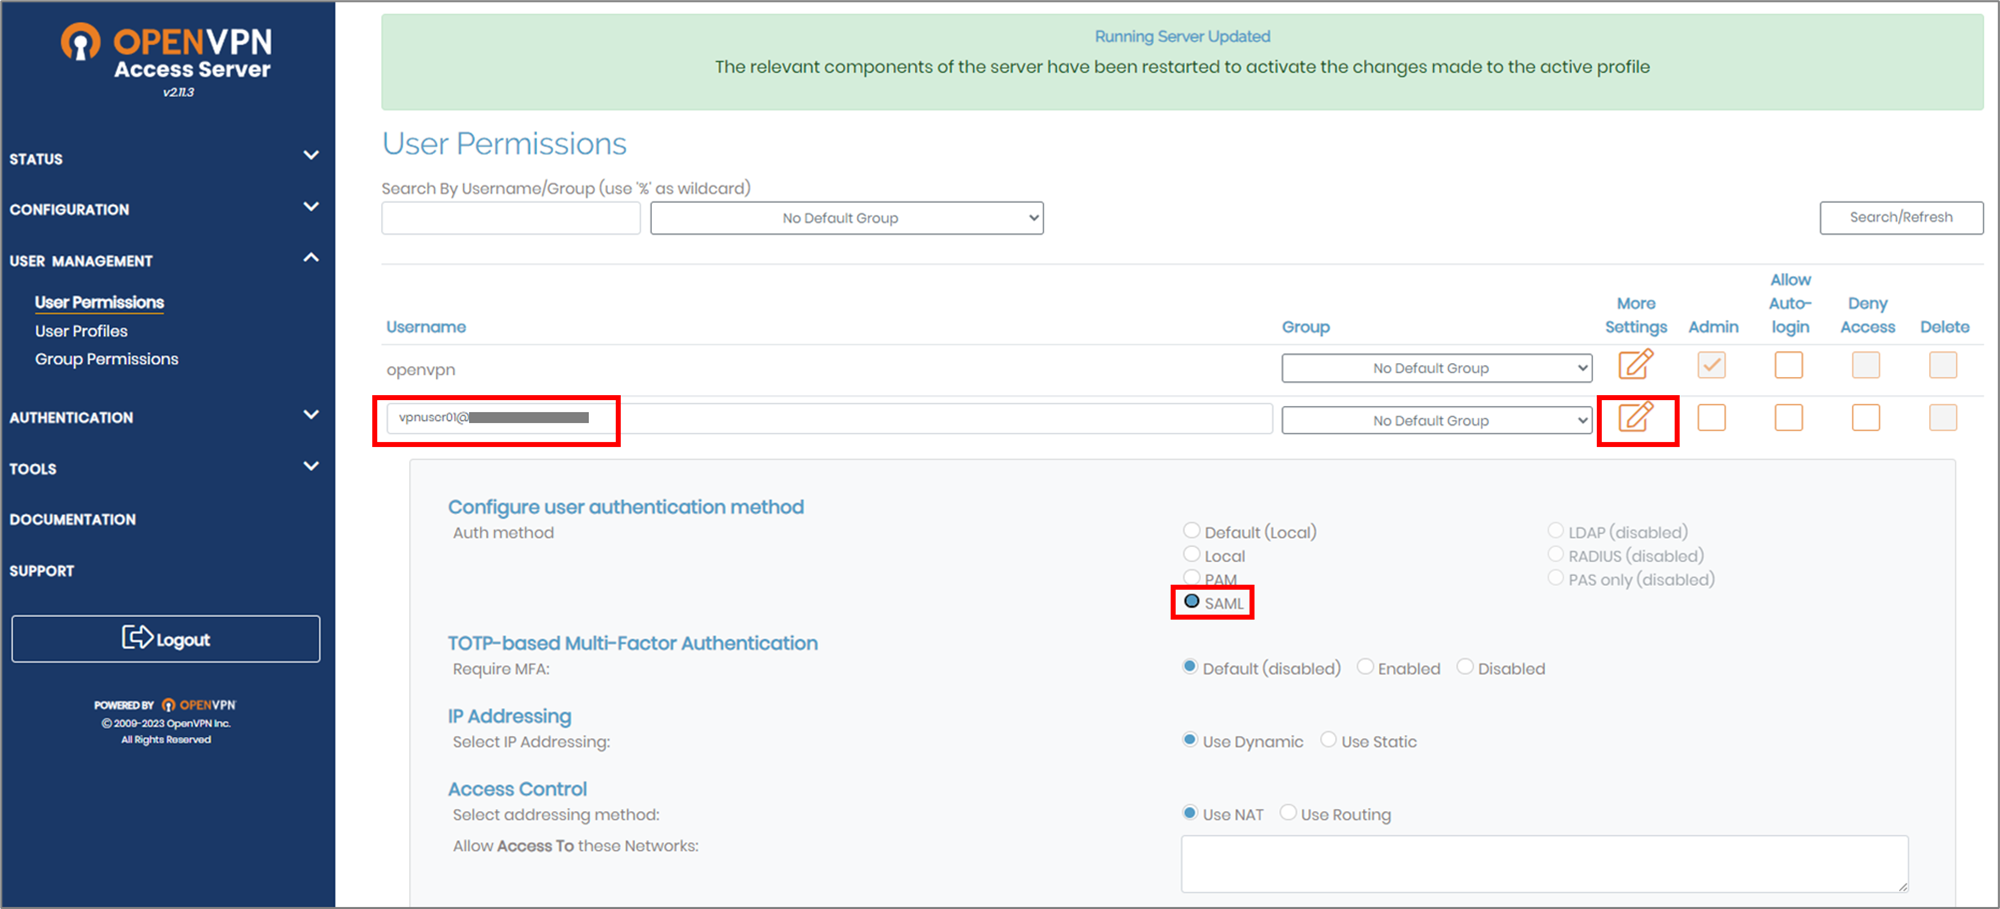This screenshot has height=909, width=2000.
Task: Check Deny Access for vpnuser01 user
Action: pos(1865,417)
